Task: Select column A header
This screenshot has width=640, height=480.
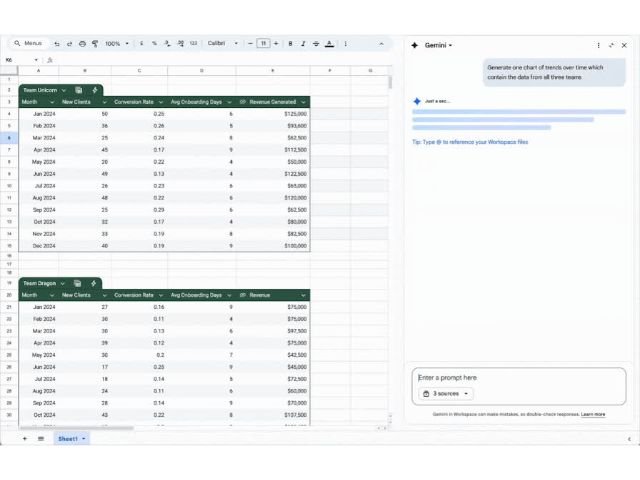Action: [x=39, y=71]
